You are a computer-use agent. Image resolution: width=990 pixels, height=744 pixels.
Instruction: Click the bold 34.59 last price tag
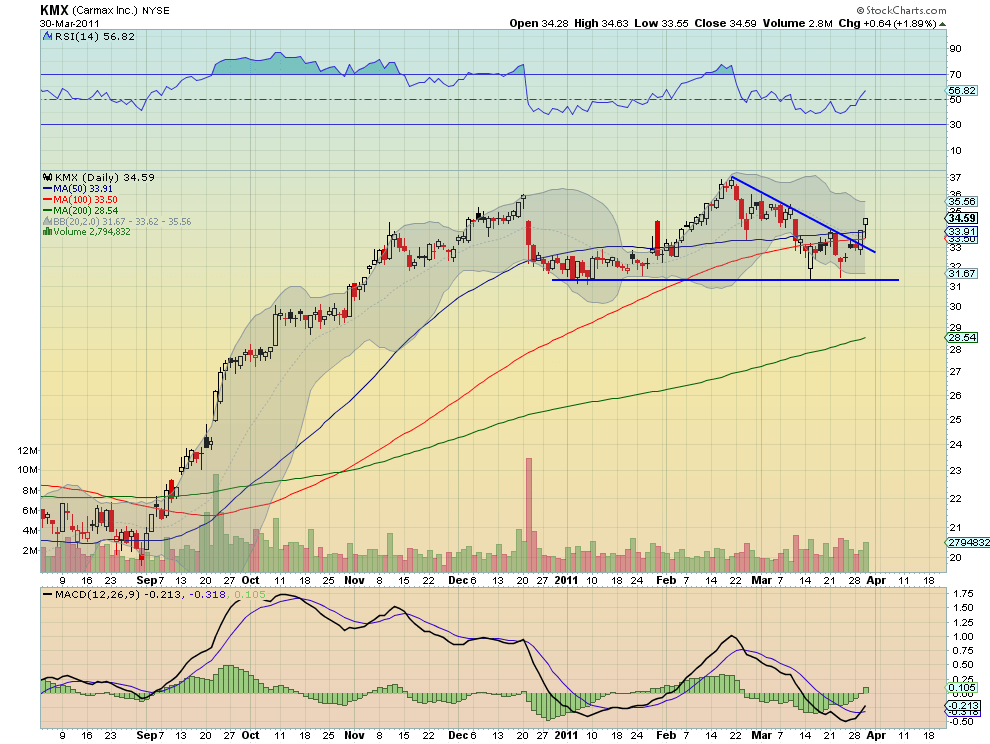[x=962, y=219]
